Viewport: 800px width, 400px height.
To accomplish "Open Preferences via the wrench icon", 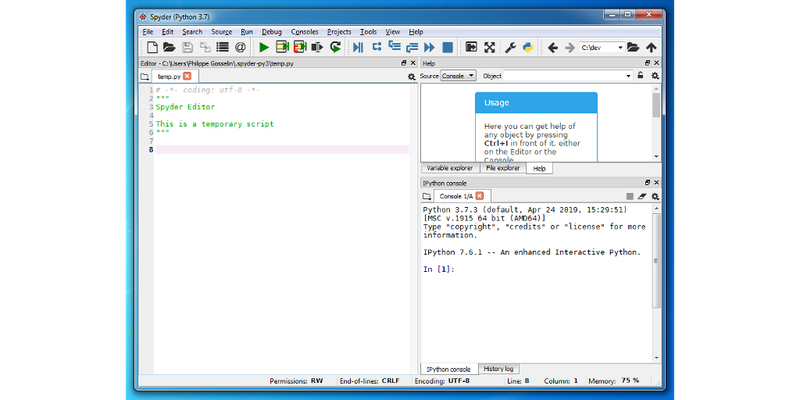I will [510, 47].
